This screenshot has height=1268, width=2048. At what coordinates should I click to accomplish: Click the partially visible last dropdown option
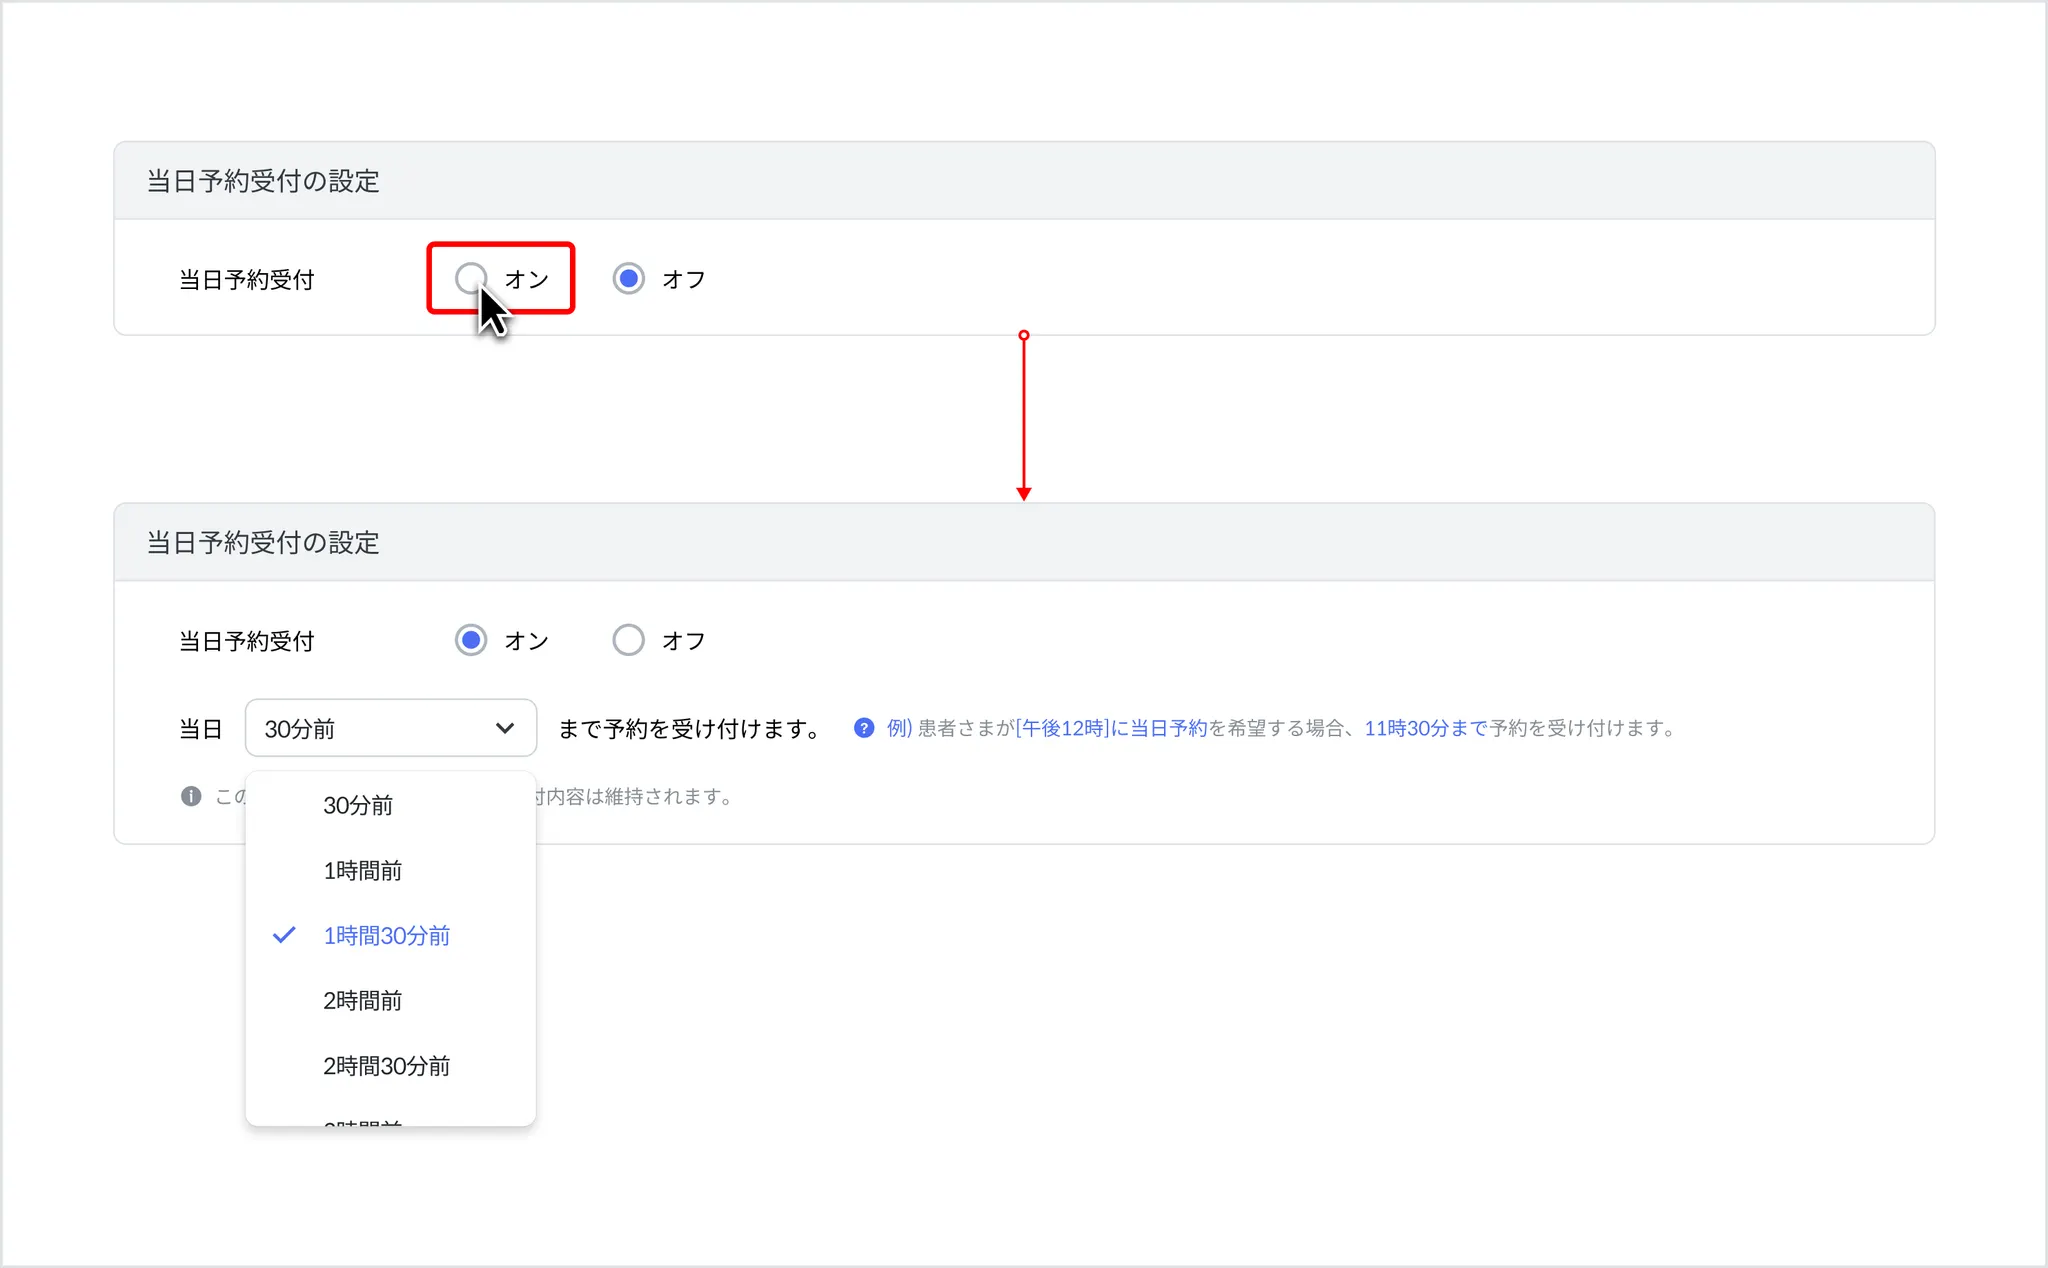tap(362, 1120)
